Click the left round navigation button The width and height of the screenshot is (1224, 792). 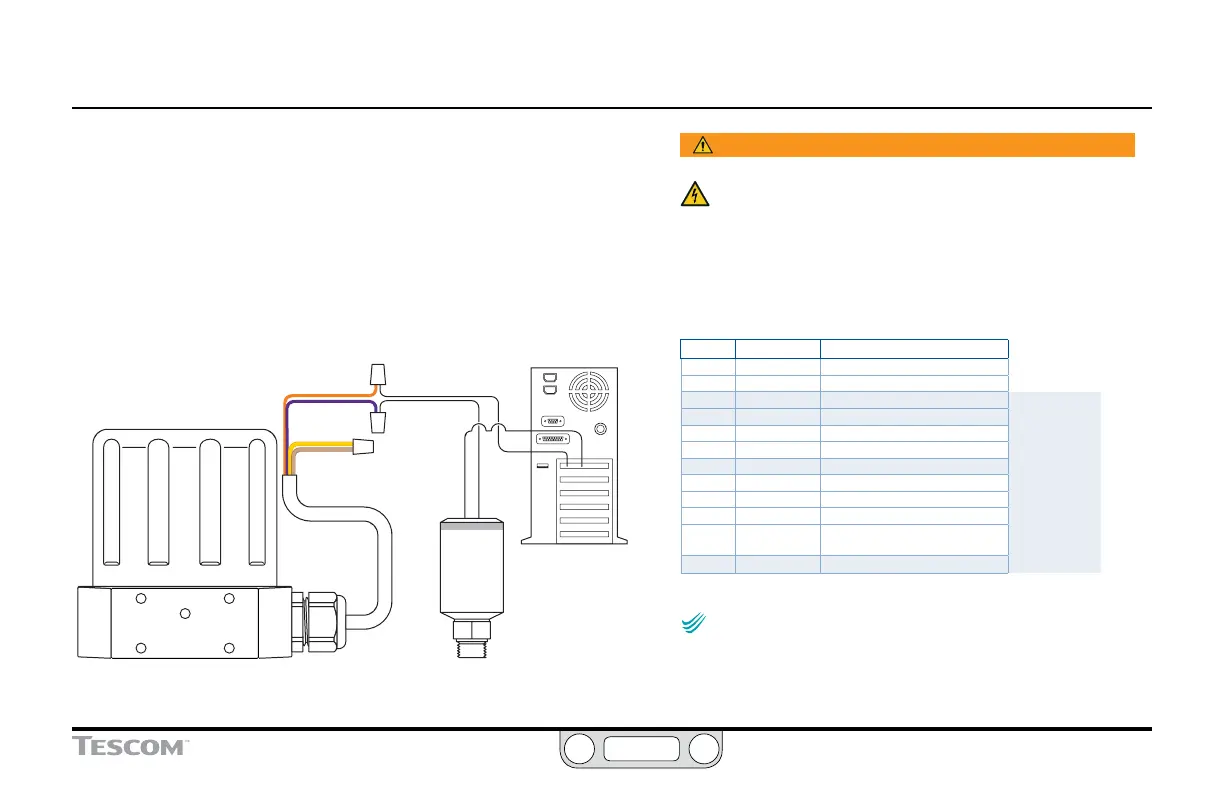[577, 749]
